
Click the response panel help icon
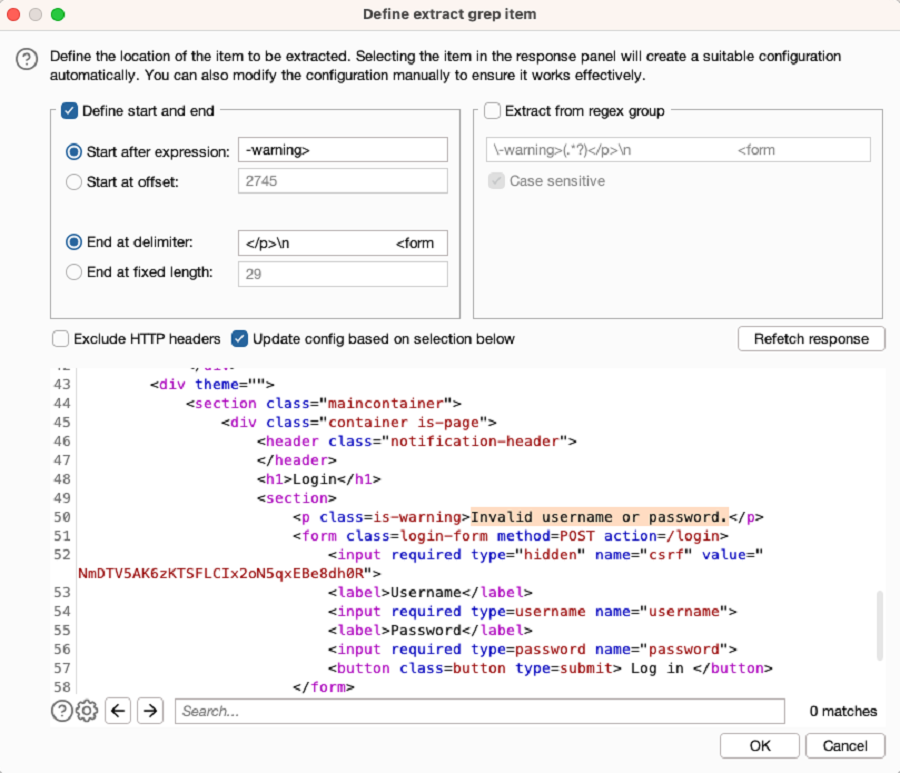pyautogui.click(x=61, y=711)
